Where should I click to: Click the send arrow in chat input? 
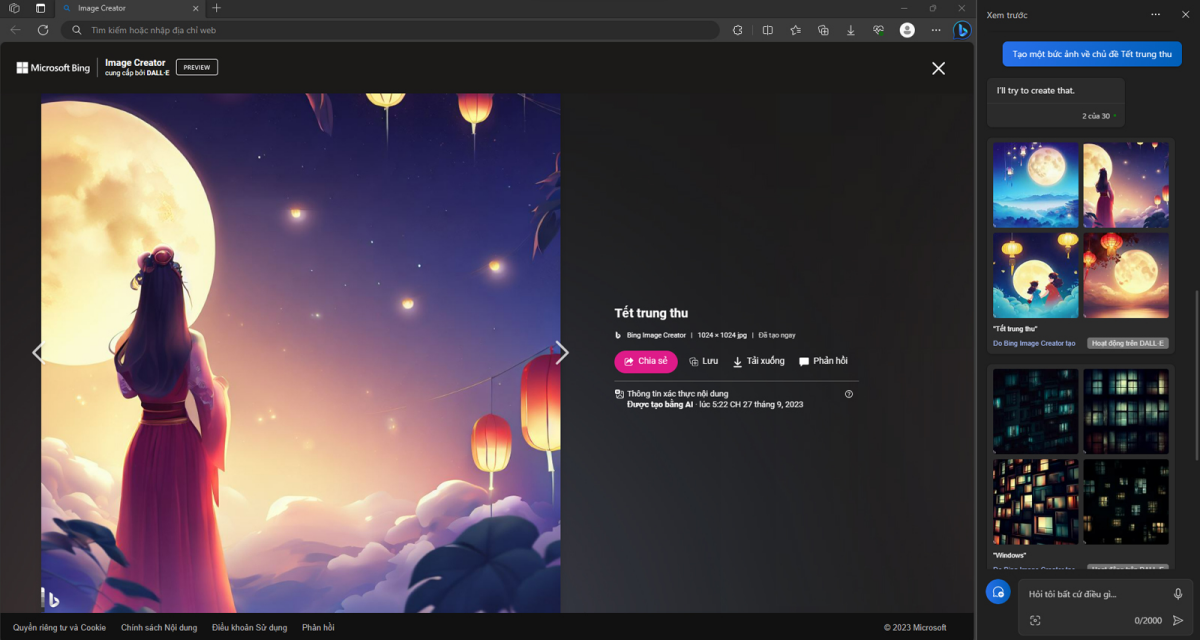1178,621
